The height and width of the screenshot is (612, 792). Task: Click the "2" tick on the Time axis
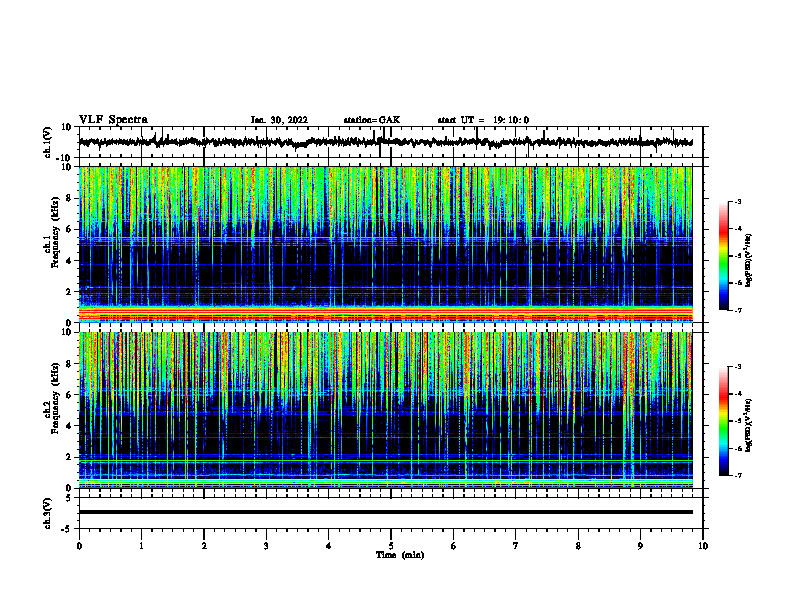[x=204, y=546]
